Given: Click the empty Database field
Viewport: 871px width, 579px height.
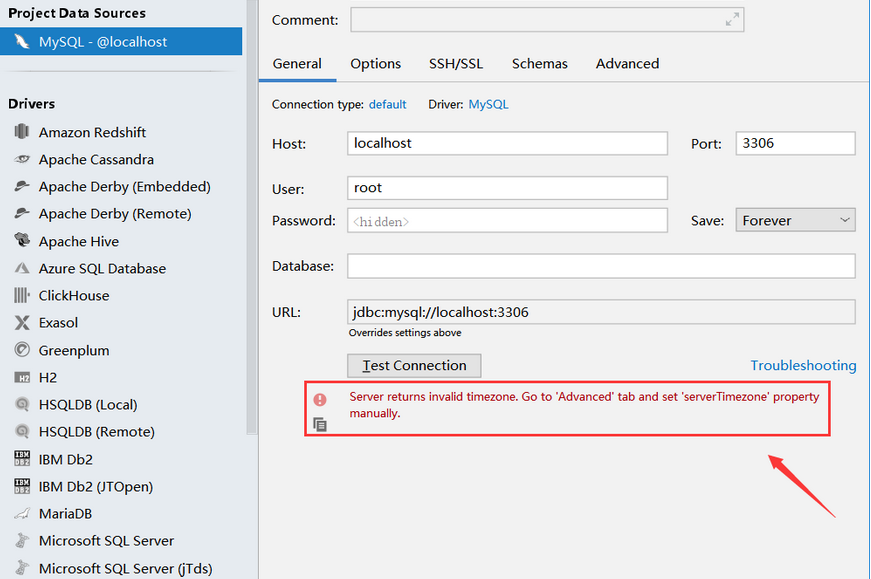Looking at the screenshot, I should [x=601, y=266].
